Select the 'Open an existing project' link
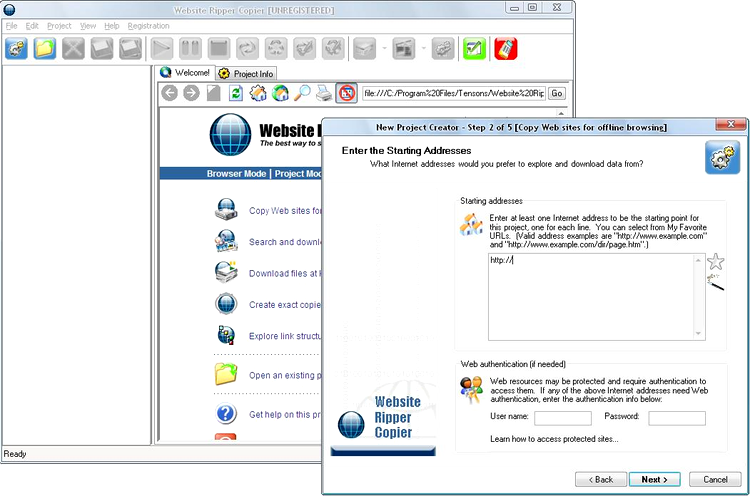750x496 pixels. (285, 376)
